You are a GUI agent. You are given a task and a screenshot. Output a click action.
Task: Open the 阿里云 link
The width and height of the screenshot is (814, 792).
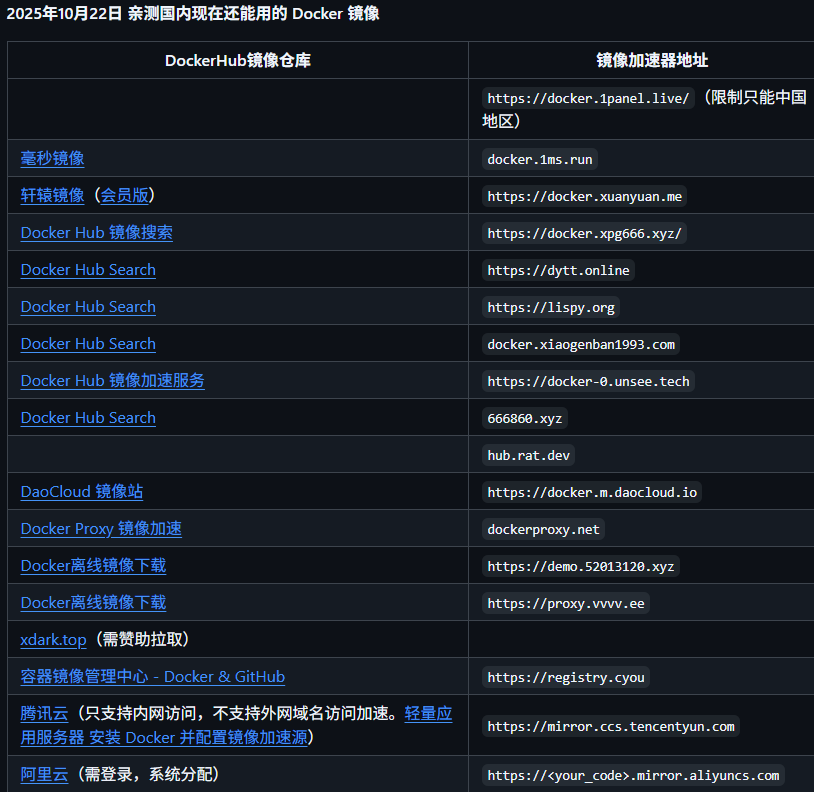click(x=45, y=774)
